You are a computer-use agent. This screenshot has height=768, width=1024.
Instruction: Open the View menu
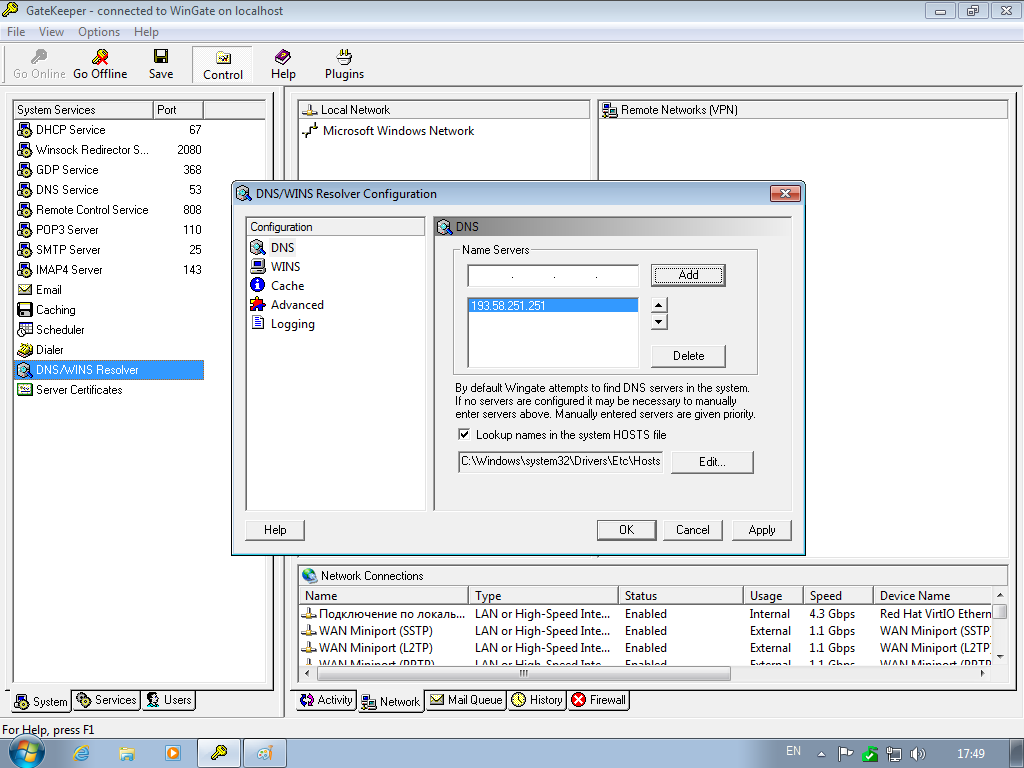(51, 32)
